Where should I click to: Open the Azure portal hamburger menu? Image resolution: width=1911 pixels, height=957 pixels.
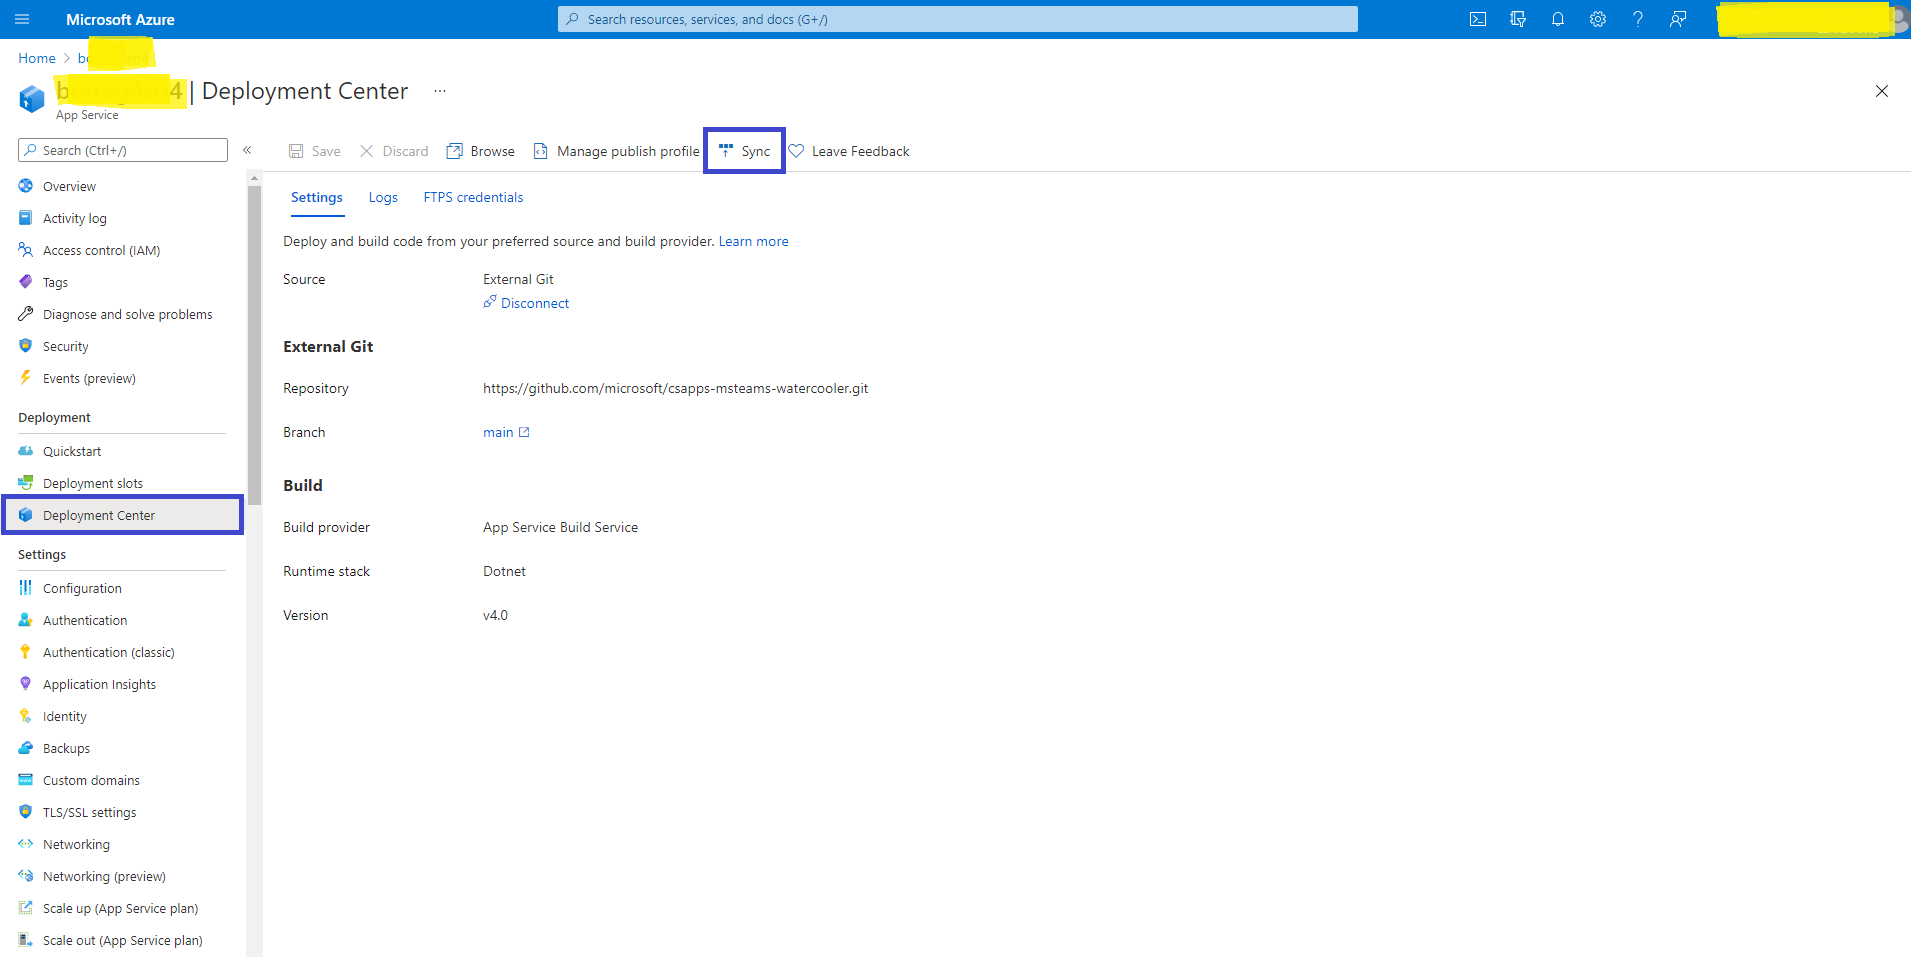(x=22, y=19)
